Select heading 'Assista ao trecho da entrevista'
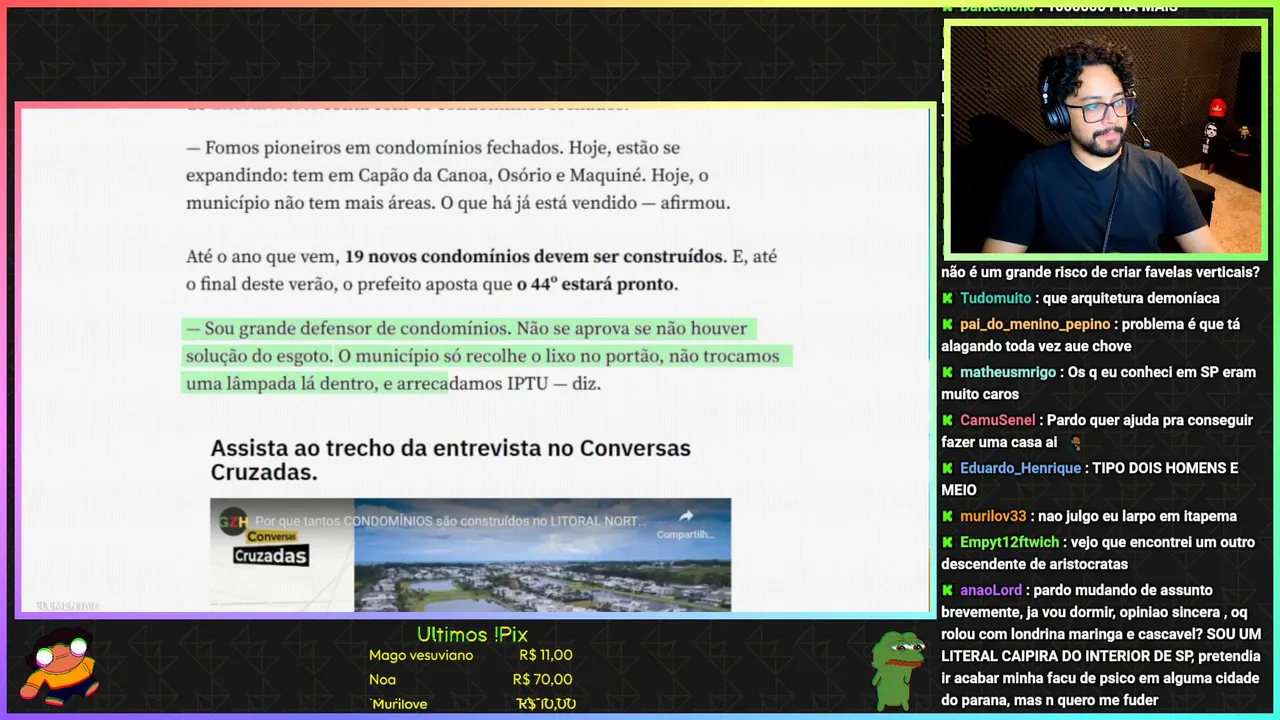The height and width of the screenshot is (720, 1280). tap(450, 460)
